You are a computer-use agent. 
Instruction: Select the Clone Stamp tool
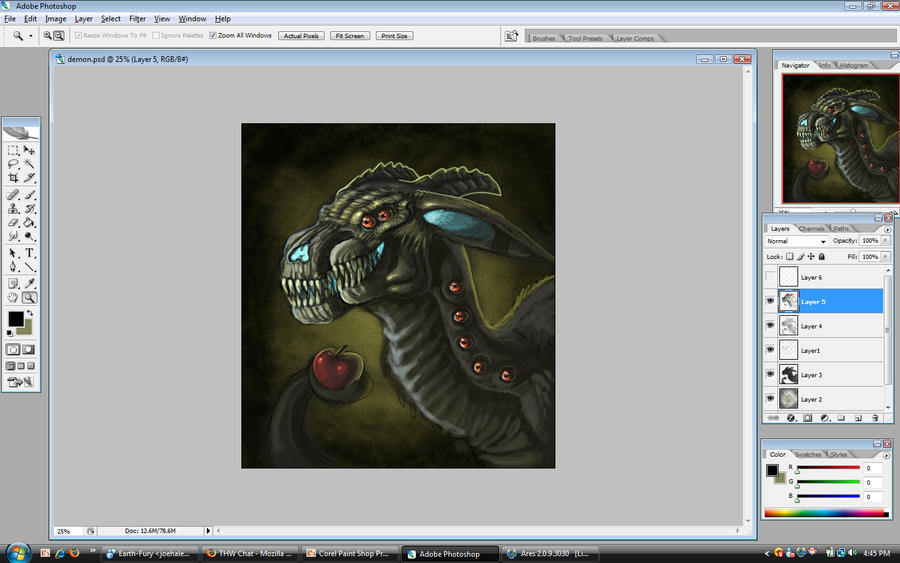[x=13, y=209]
